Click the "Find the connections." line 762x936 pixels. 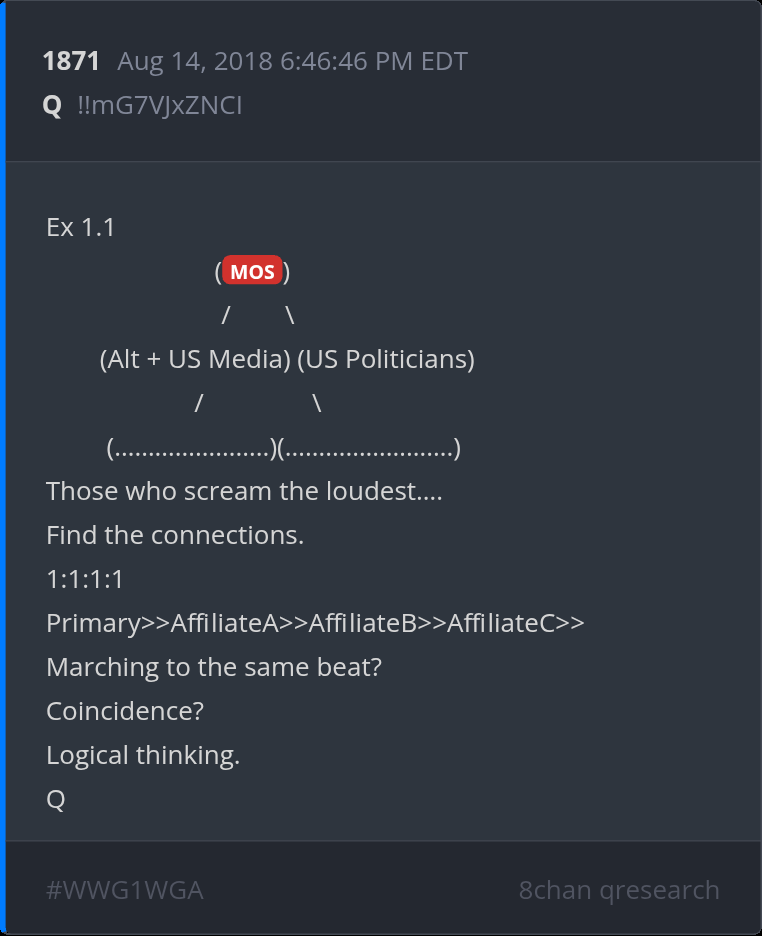[175, 535]
